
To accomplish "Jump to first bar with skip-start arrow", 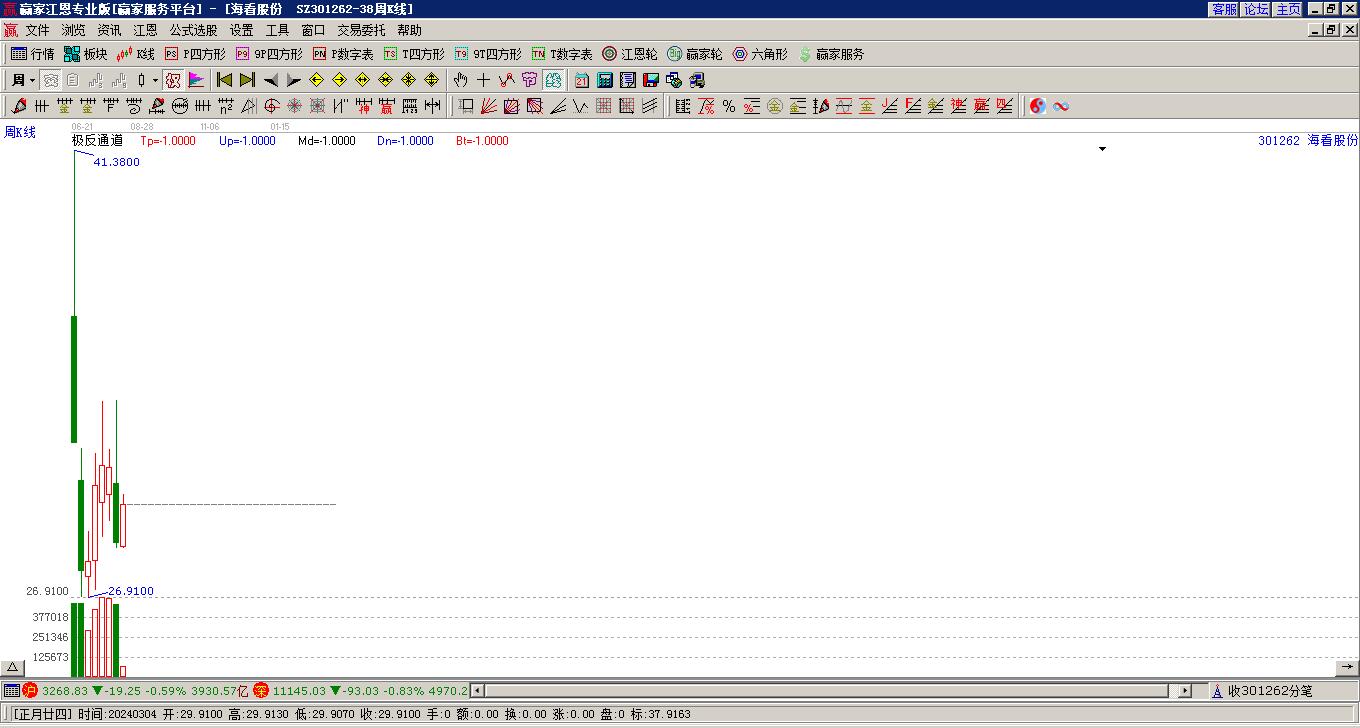I will pyautogui.click(x=225, y=80).
